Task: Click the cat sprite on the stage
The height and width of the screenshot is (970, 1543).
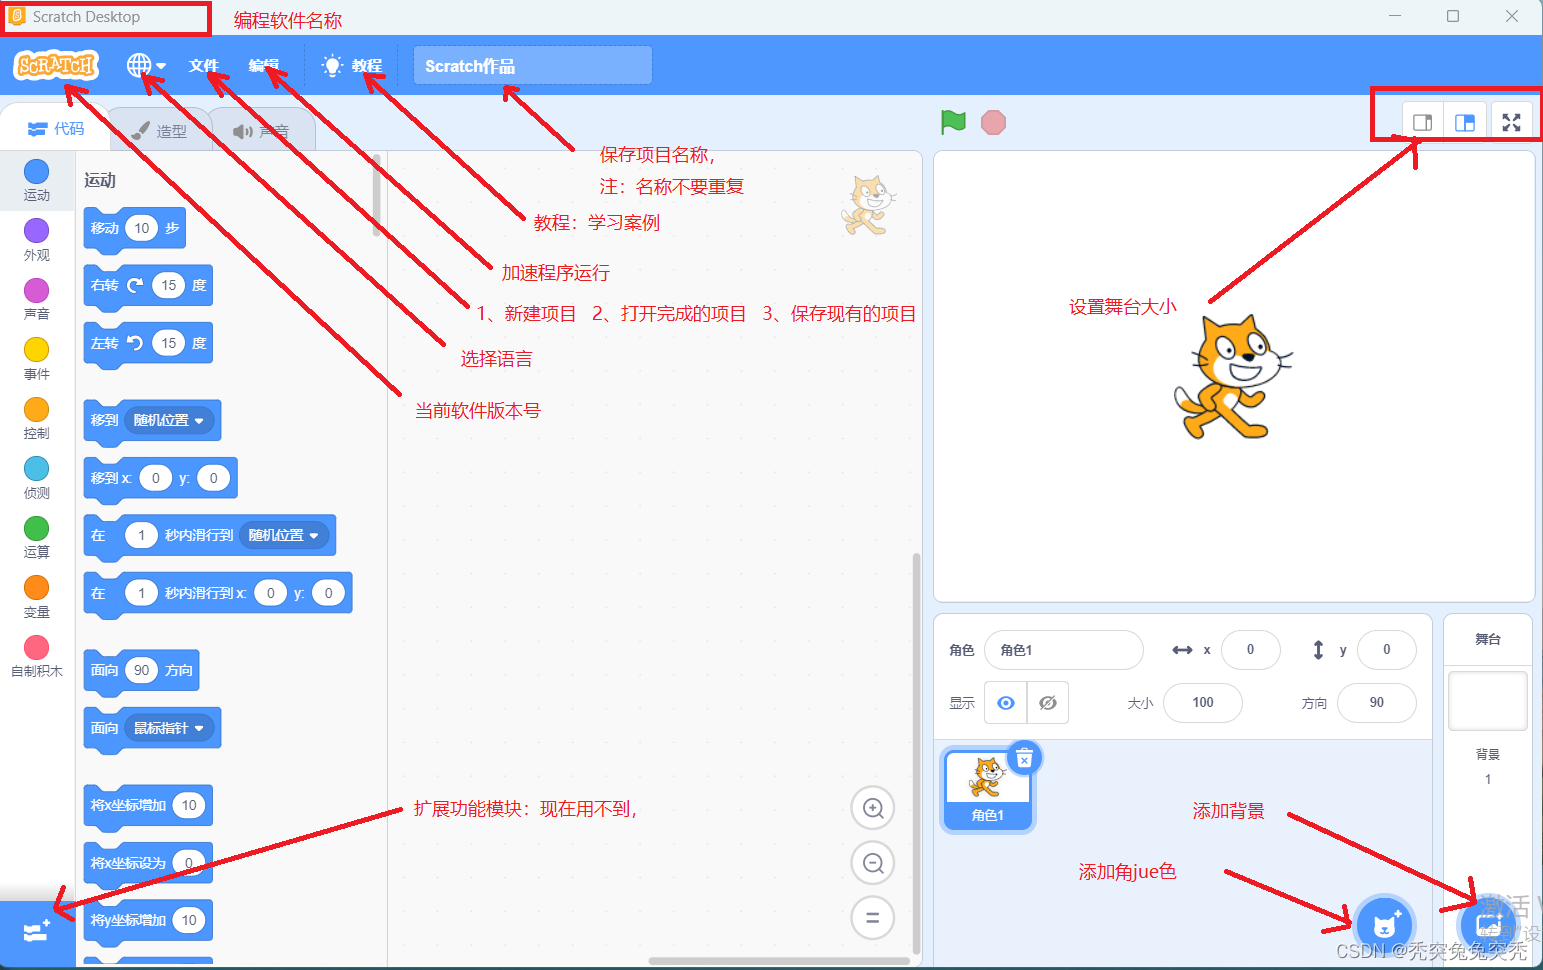Action: [x=1233, y=378]
